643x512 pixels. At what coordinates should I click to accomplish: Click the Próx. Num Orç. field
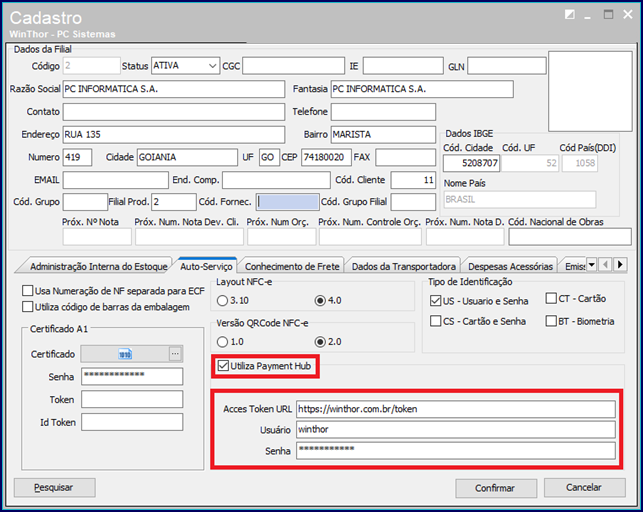pyautogui.click(x=282, y=237)
